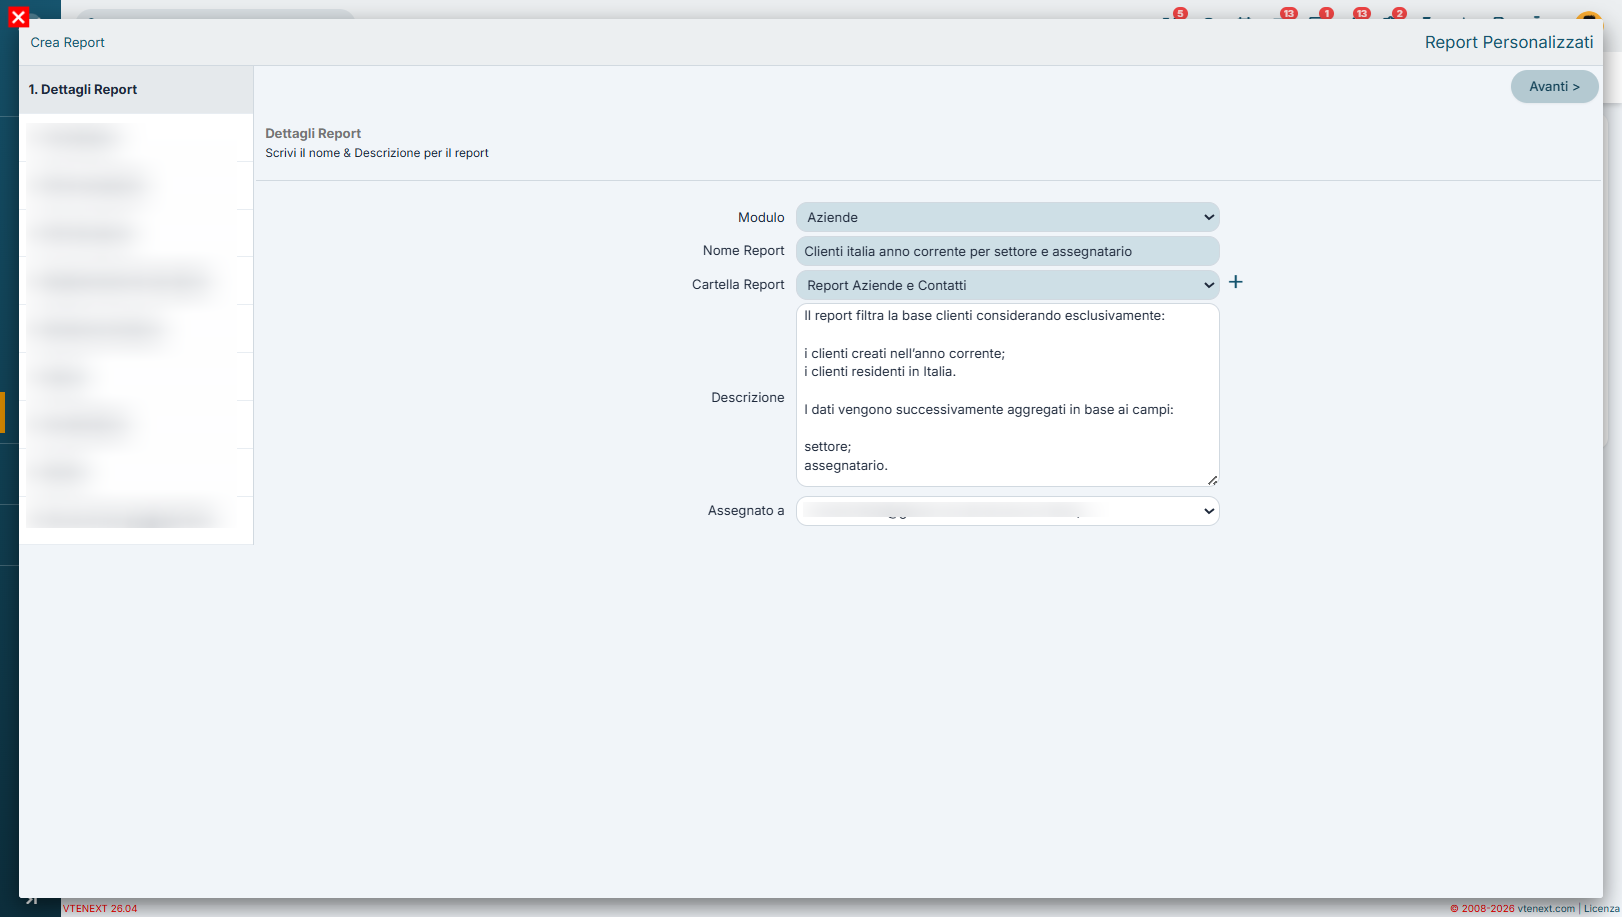
Task: Click the text 'Scrivi il nome & Descrizione per il report'
Action: point(377,153)
